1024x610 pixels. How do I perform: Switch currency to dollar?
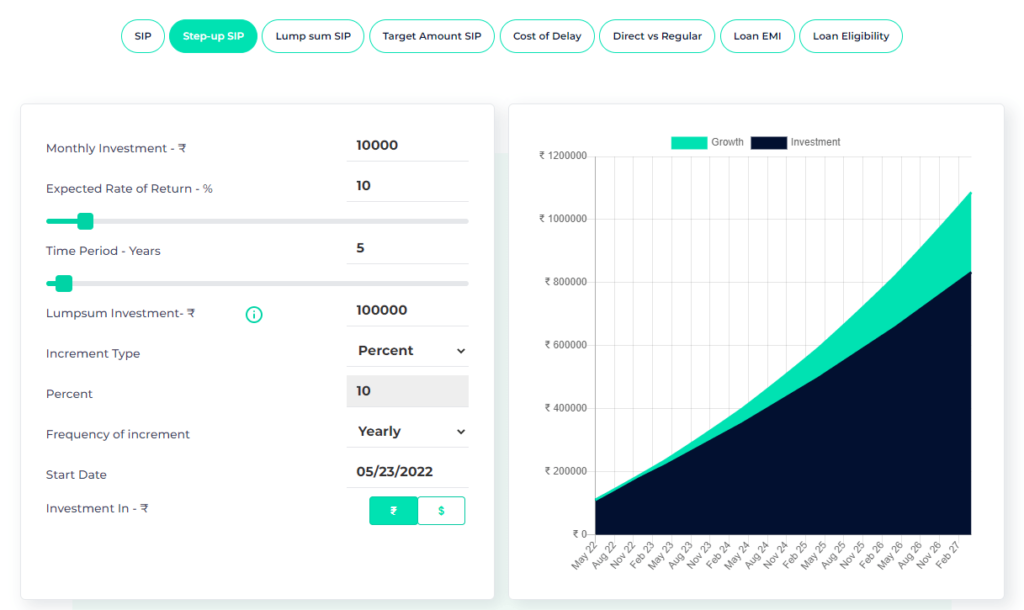coord(441,511)
